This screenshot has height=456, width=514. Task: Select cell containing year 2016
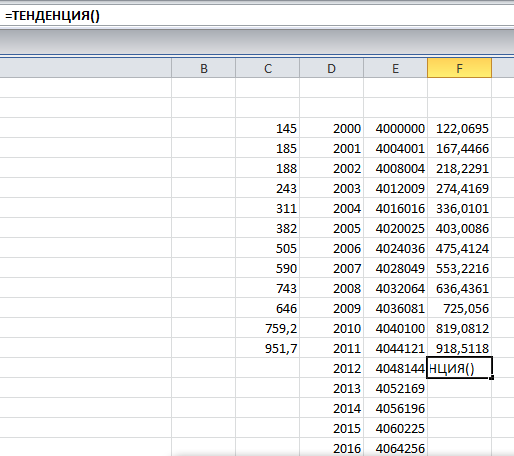[332, 447]
